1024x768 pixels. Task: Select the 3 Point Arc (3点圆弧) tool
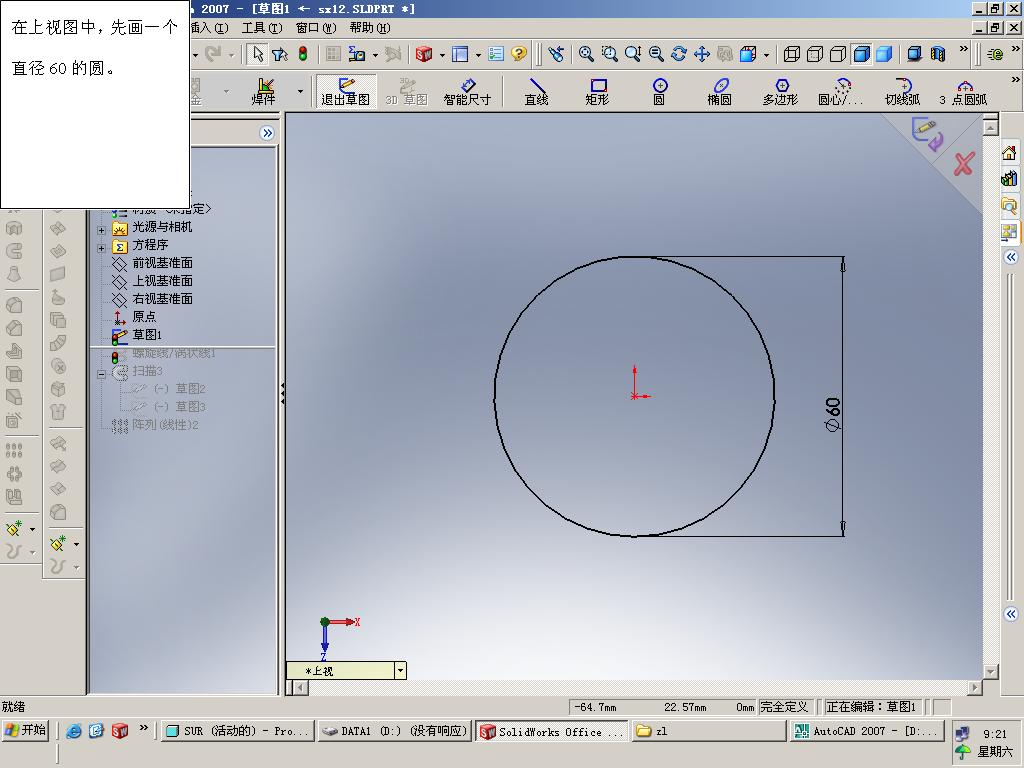963,91
